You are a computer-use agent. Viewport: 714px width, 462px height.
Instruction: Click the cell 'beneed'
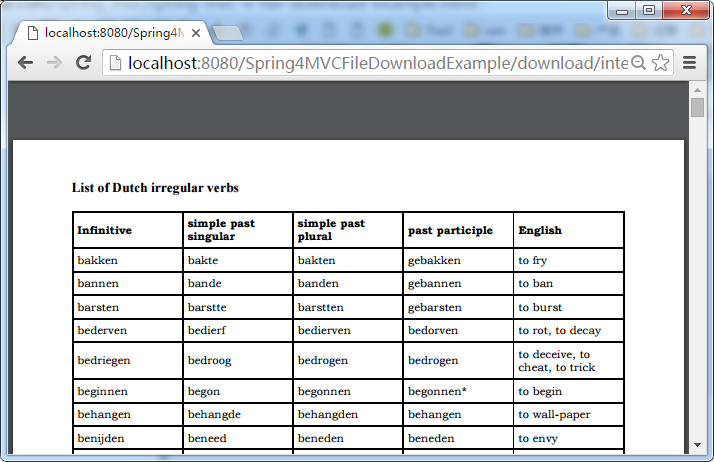tap(238, 438)
